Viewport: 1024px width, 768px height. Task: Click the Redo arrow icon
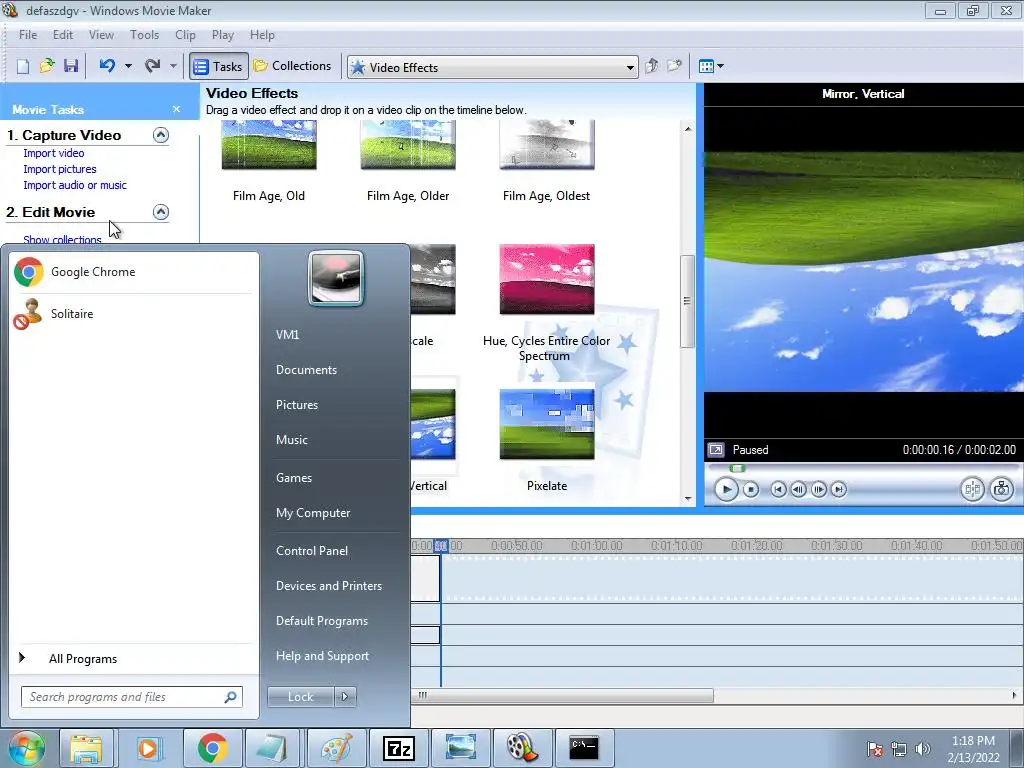[x=153, y=66]
